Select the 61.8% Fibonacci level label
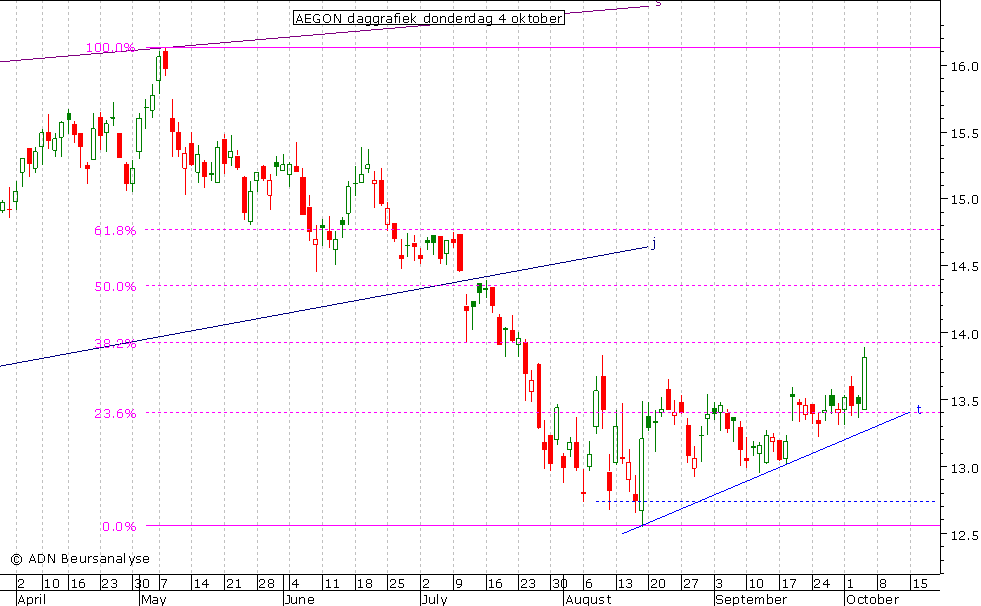981x606 pixels. click(115, 231)
